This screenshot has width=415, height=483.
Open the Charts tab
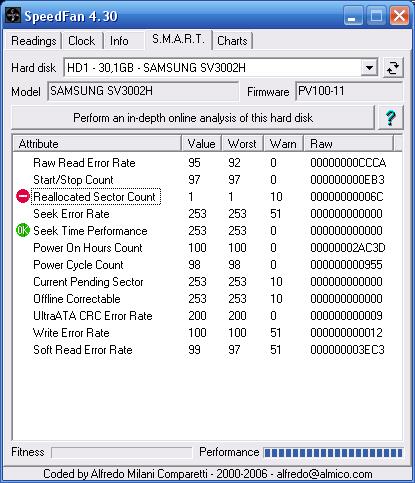click(x=232, y=41)
